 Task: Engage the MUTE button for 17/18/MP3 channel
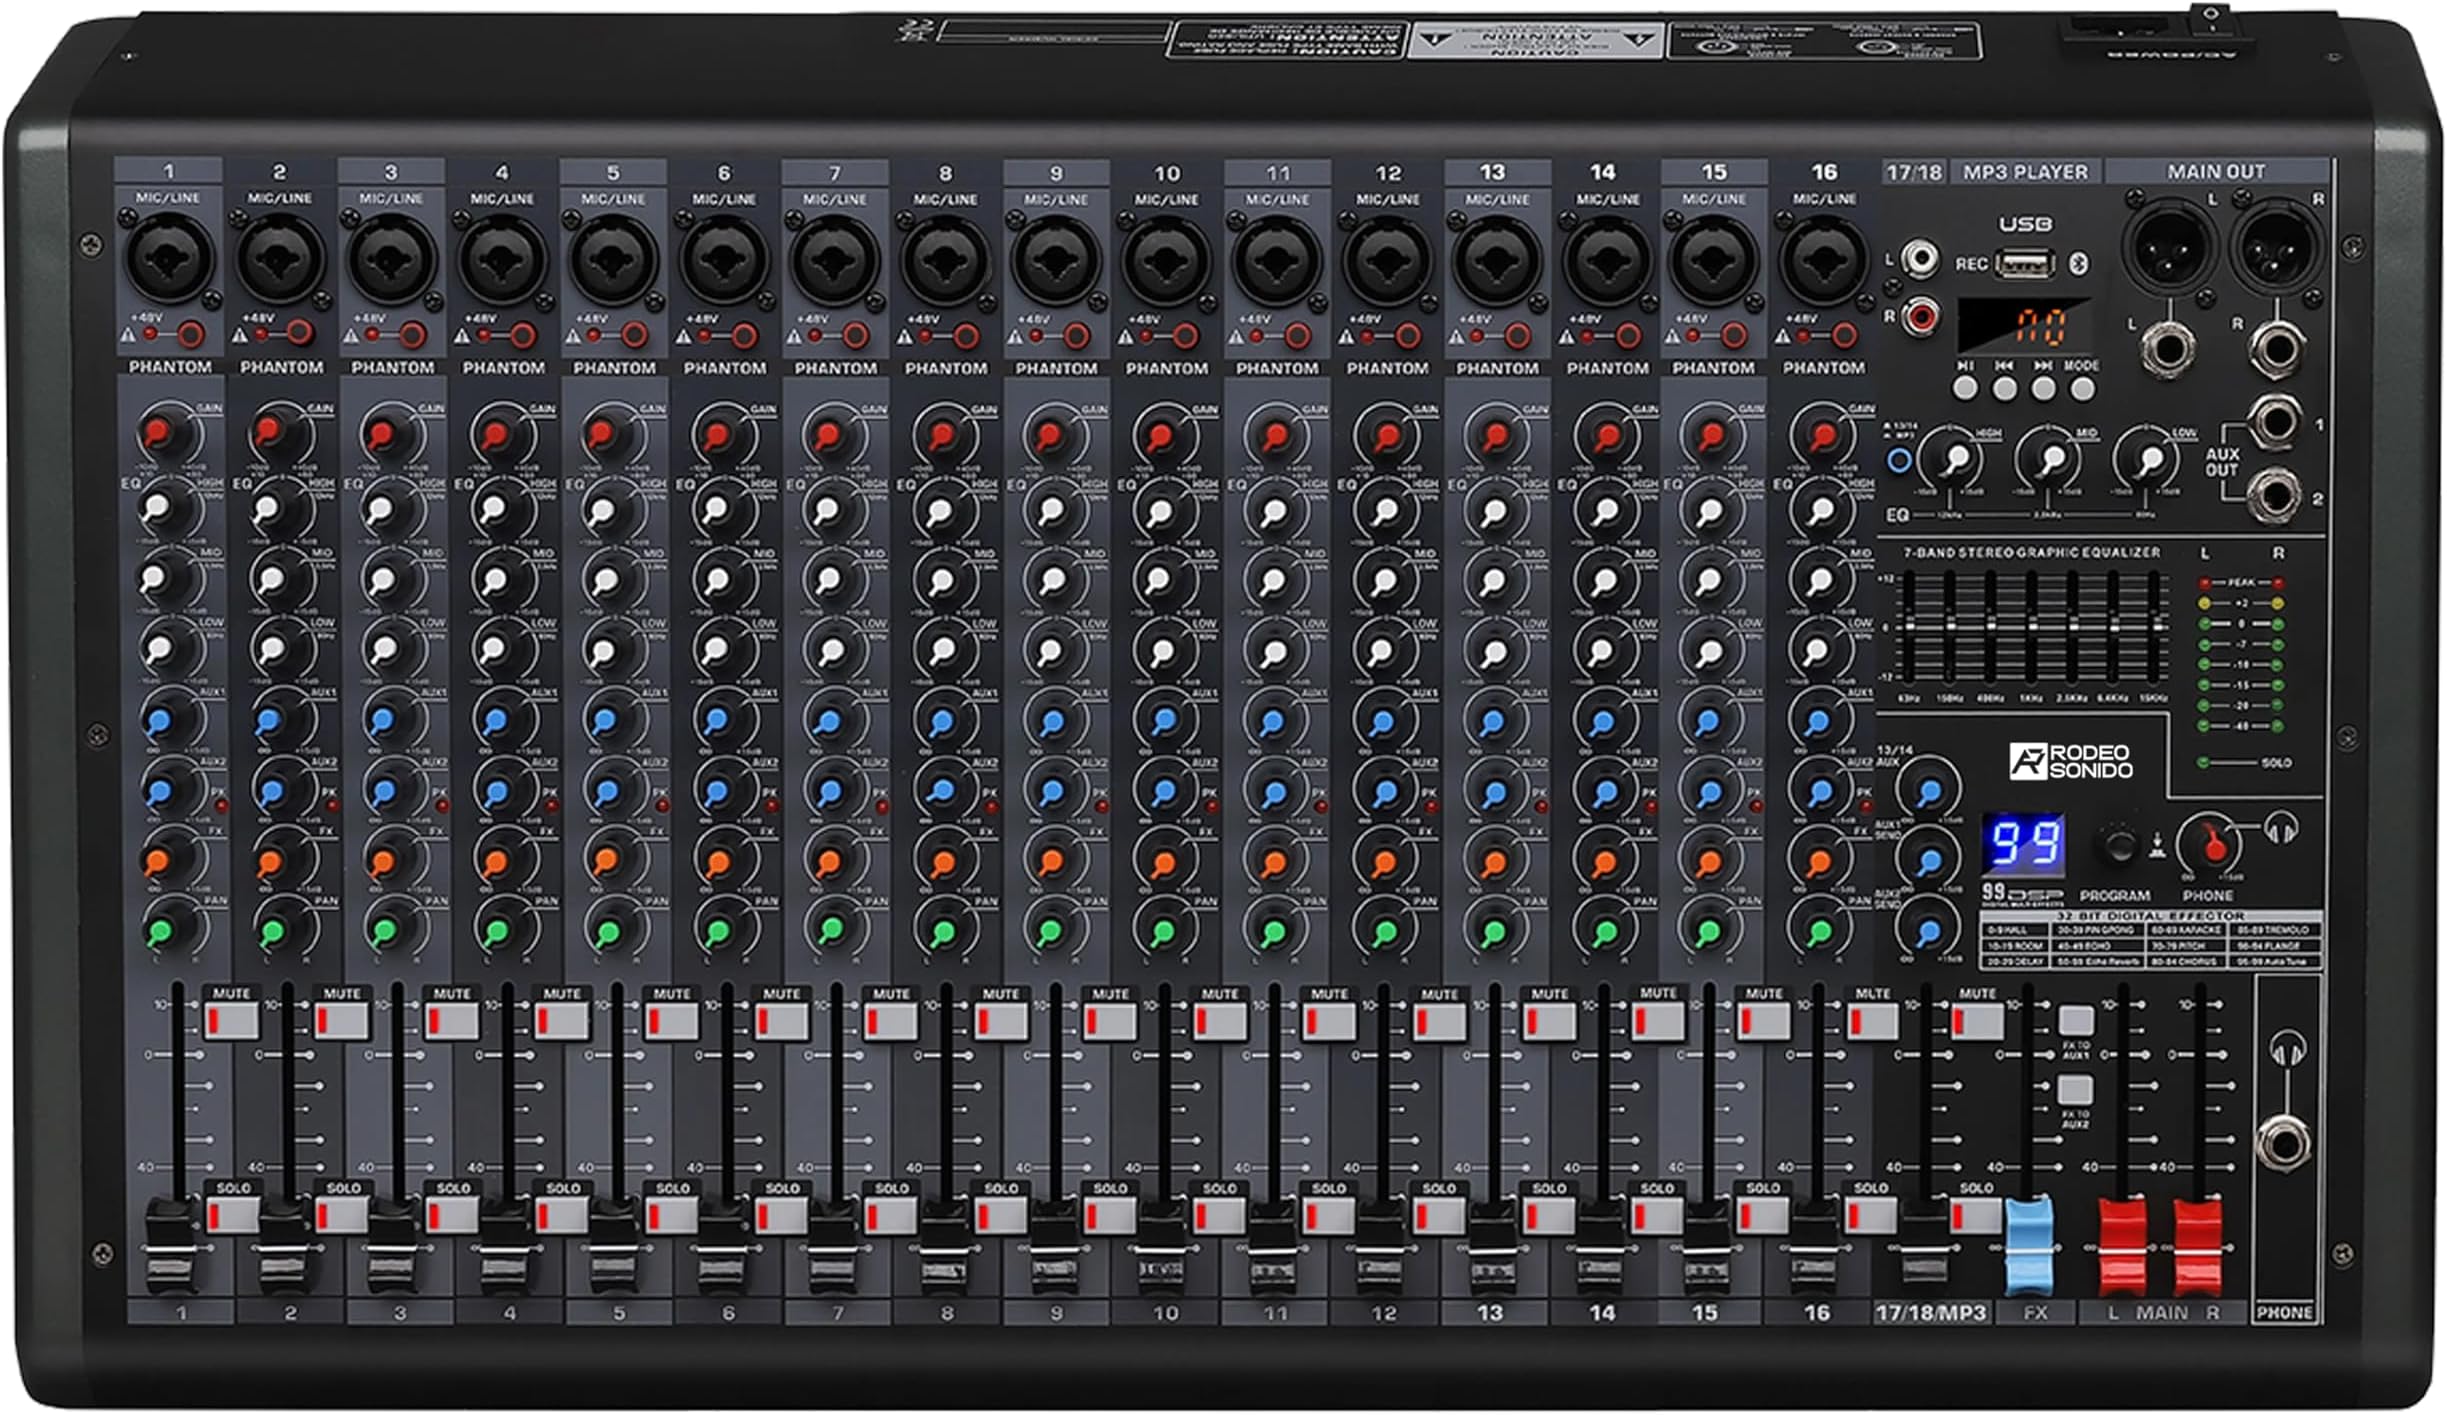pos(1977,1021)
